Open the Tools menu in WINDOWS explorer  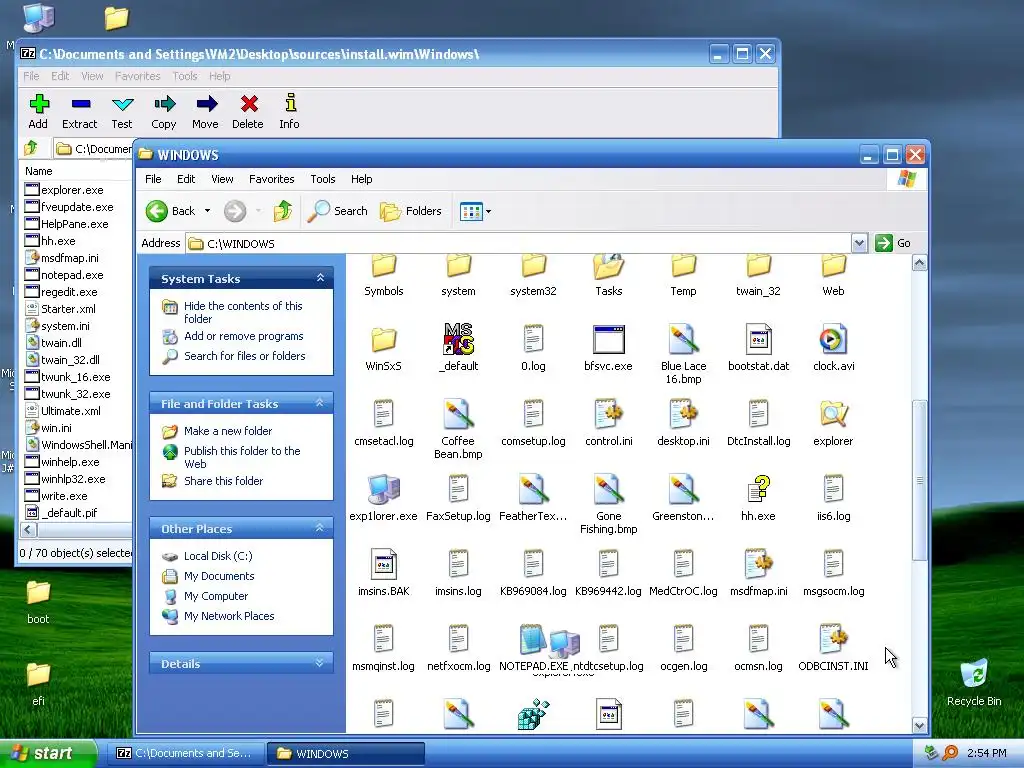point(323,179)
